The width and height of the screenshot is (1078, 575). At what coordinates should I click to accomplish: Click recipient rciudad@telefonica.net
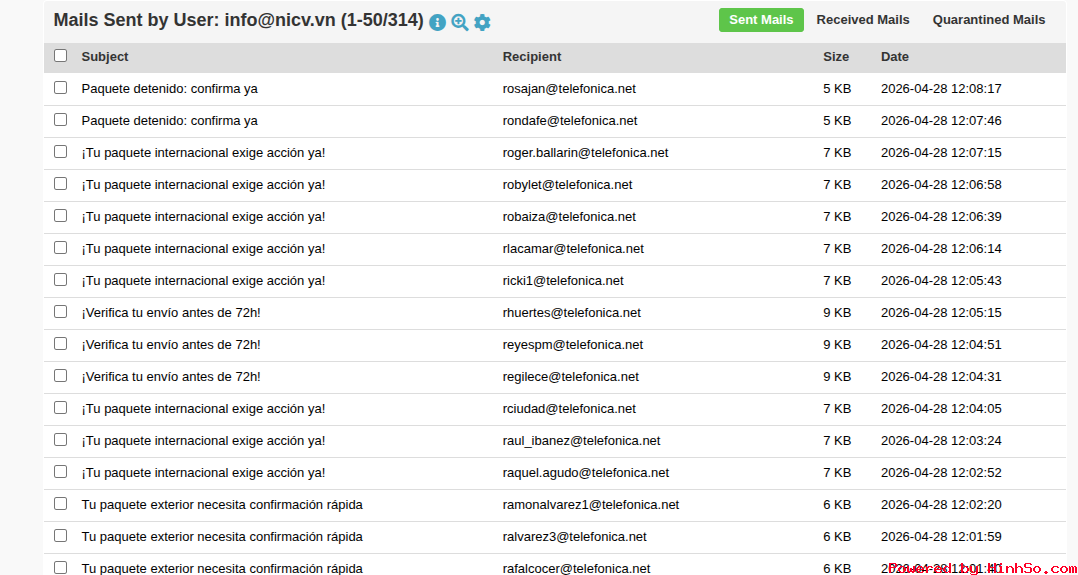[x=569, y=409]
